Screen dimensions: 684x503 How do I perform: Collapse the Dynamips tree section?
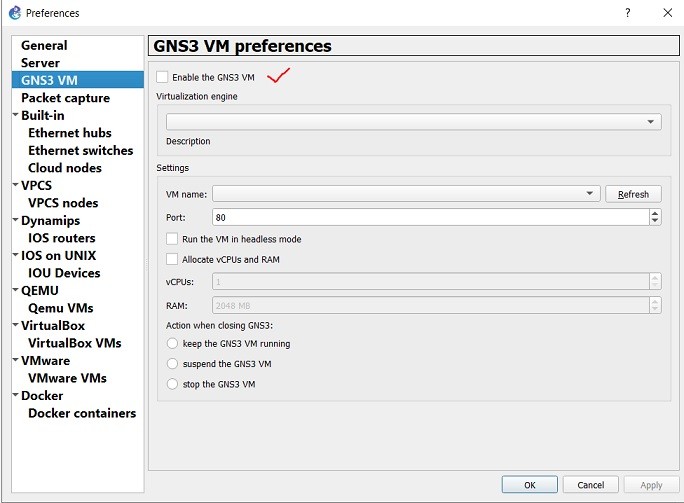click(16, 220)
